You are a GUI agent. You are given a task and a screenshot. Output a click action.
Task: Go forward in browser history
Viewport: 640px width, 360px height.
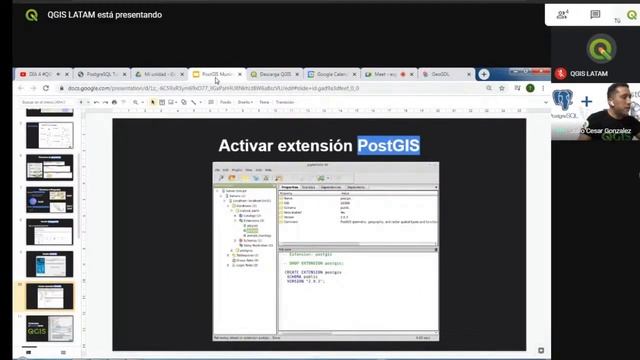coord(33,88)
